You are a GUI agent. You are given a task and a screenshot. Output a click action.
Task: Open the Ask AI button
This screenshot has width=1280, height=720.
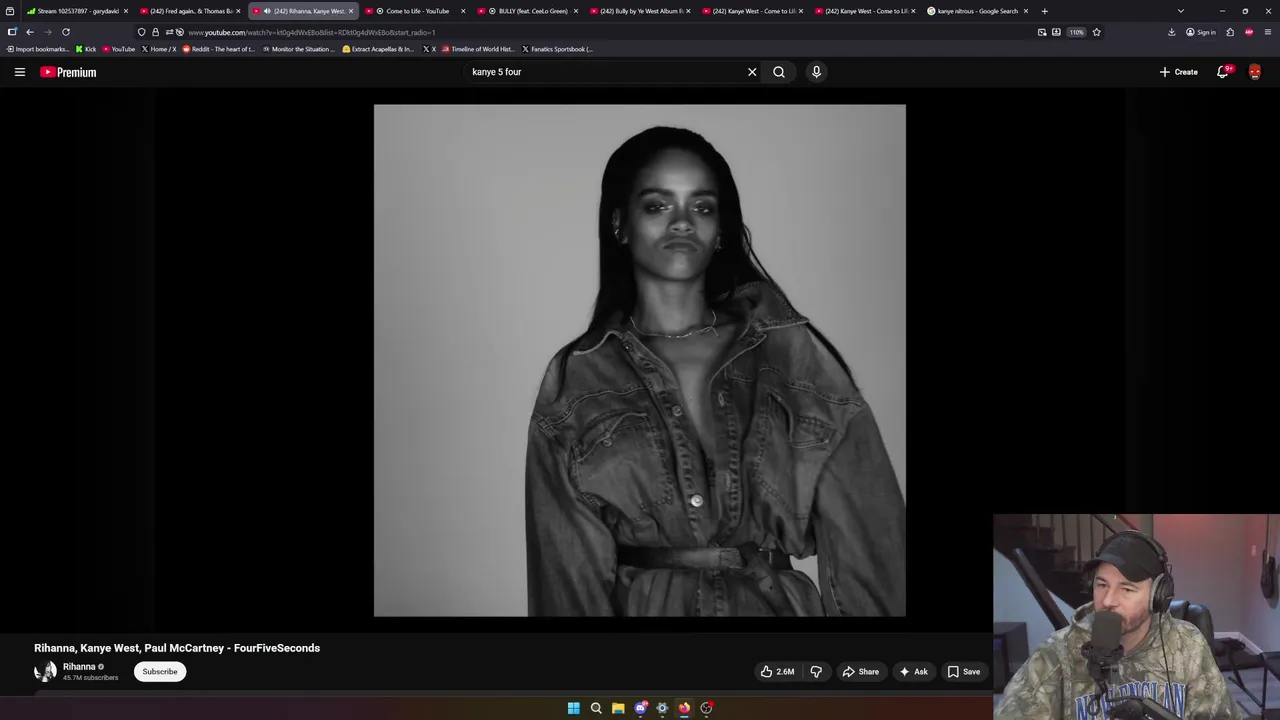[913, 672]
